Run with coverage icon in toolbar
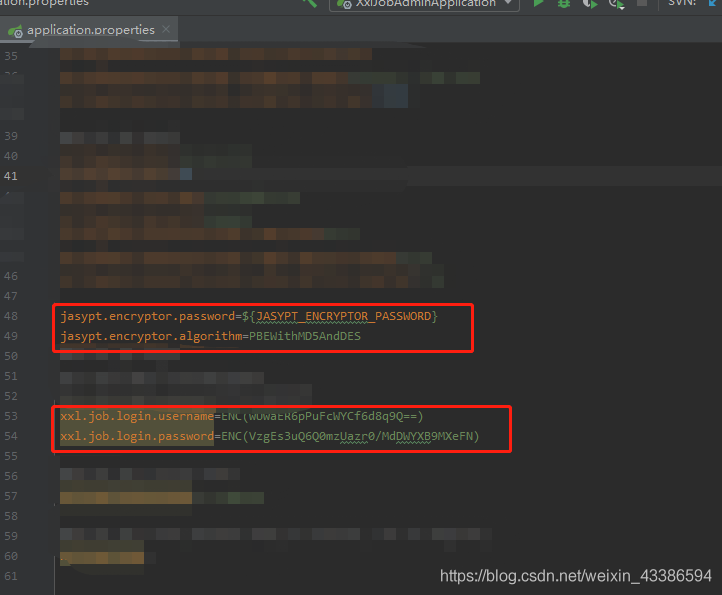This screenshot has width=722, height=595. point(590,4)
